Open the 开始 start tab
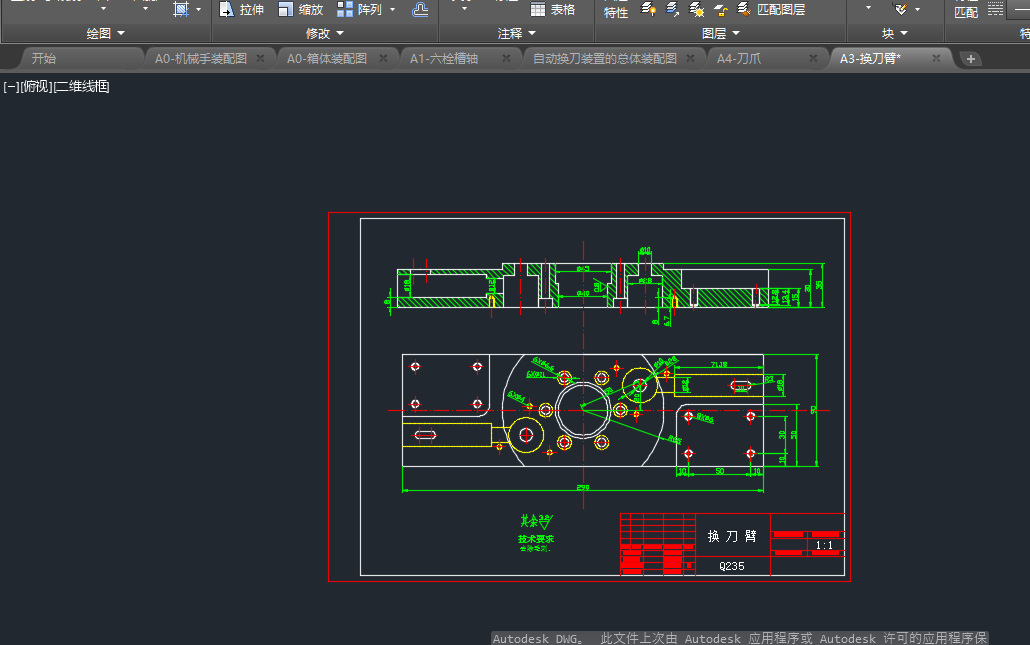 (x=44, y=59)
